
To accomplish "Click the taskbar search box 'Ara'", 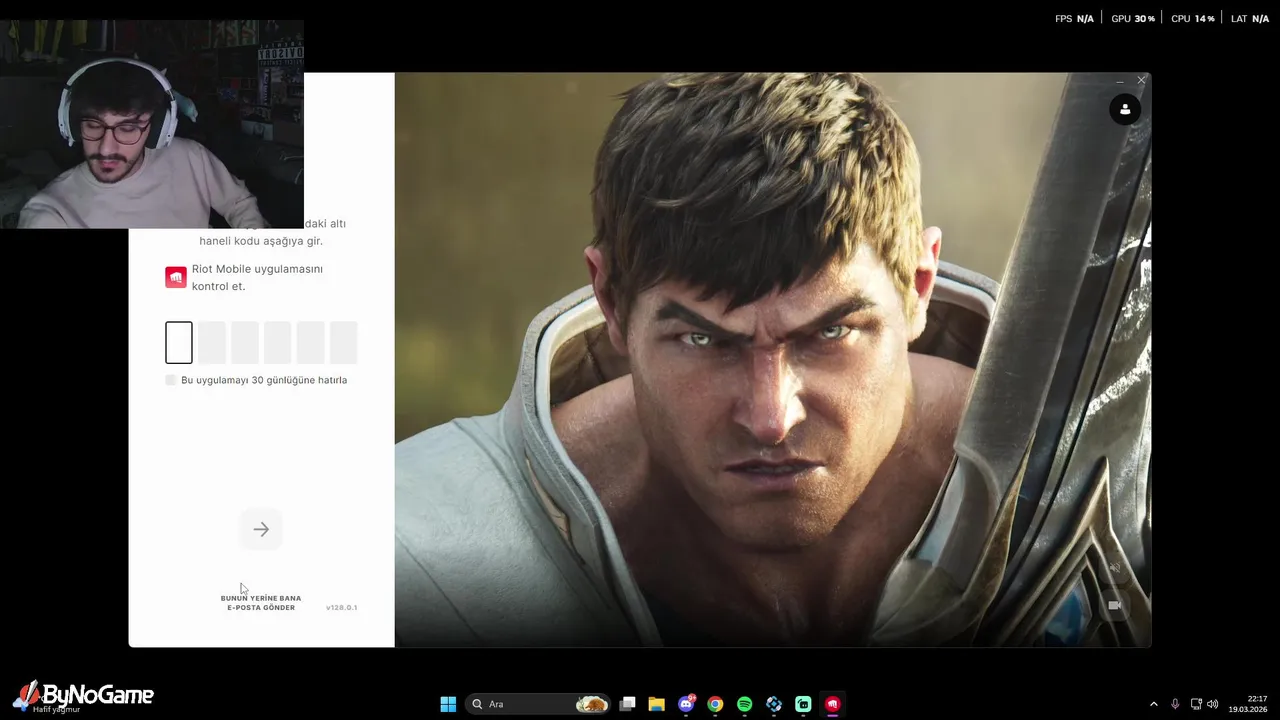I will pyautogui.click(x=539, y=704).
